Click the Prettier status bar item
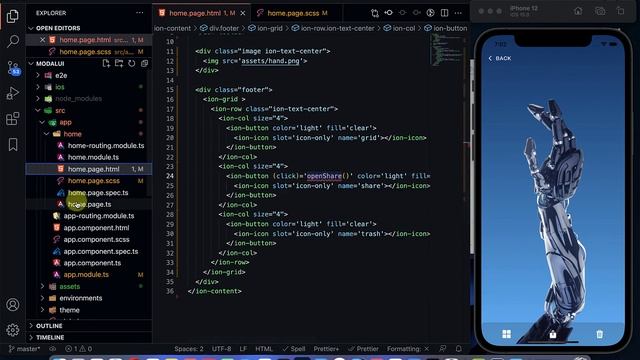The image size is (640, 360). click(363, 349)
